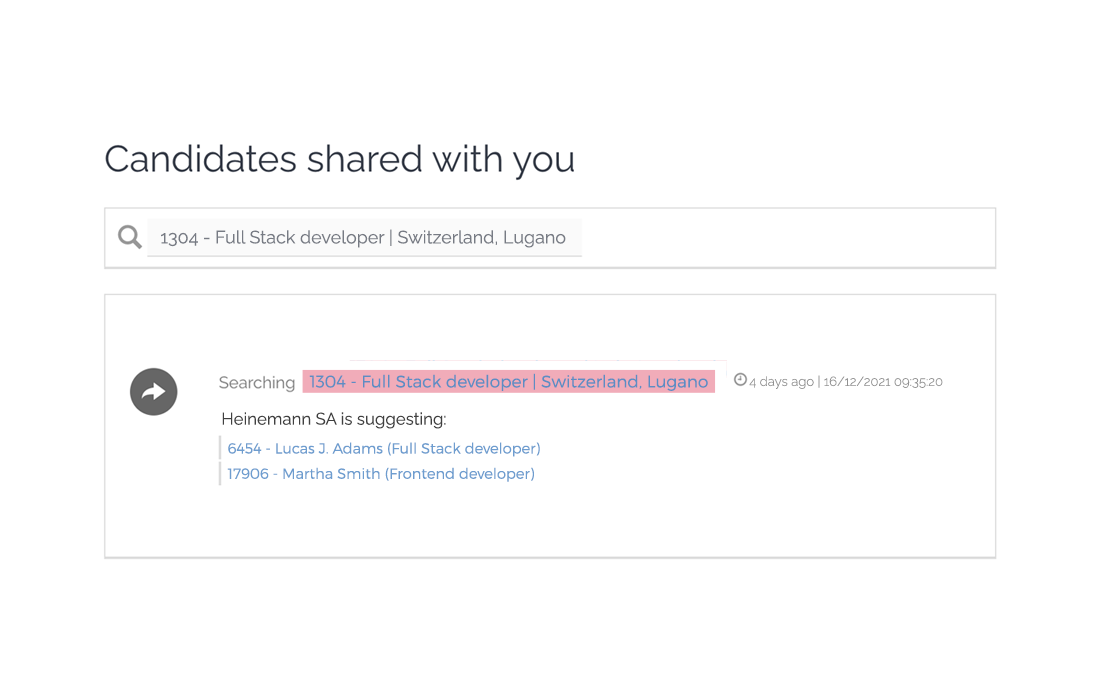Viewport: 1101px width, 692px height.
Task: Click the round share arrow icon
Action: [x=154, y=392]
